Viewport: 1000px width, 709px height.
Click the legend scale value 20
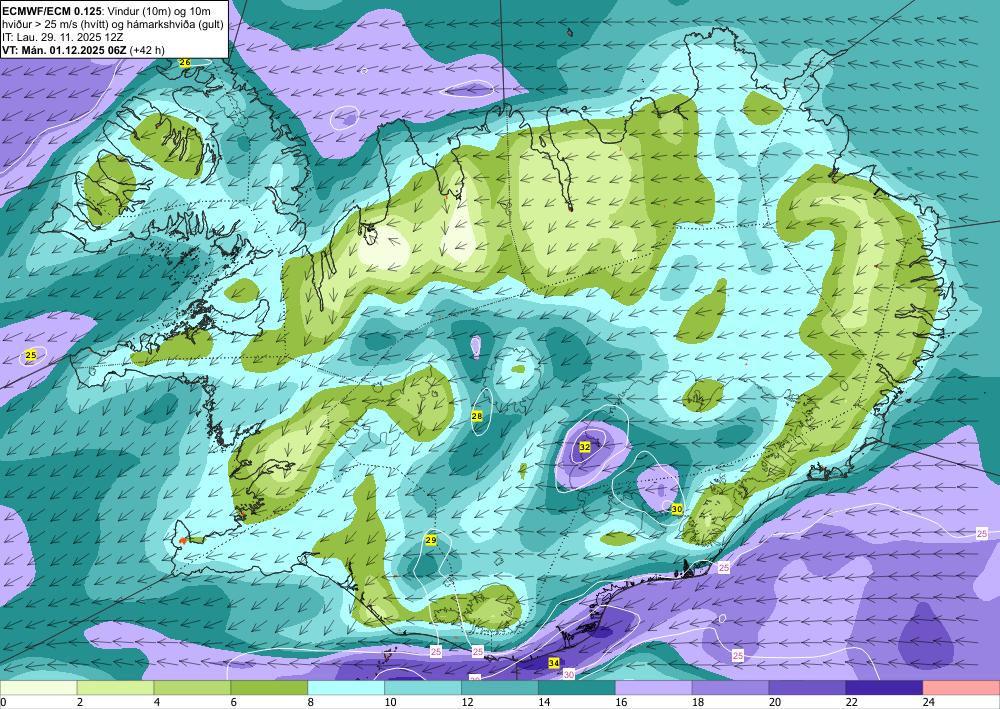(x=776, y=702)
